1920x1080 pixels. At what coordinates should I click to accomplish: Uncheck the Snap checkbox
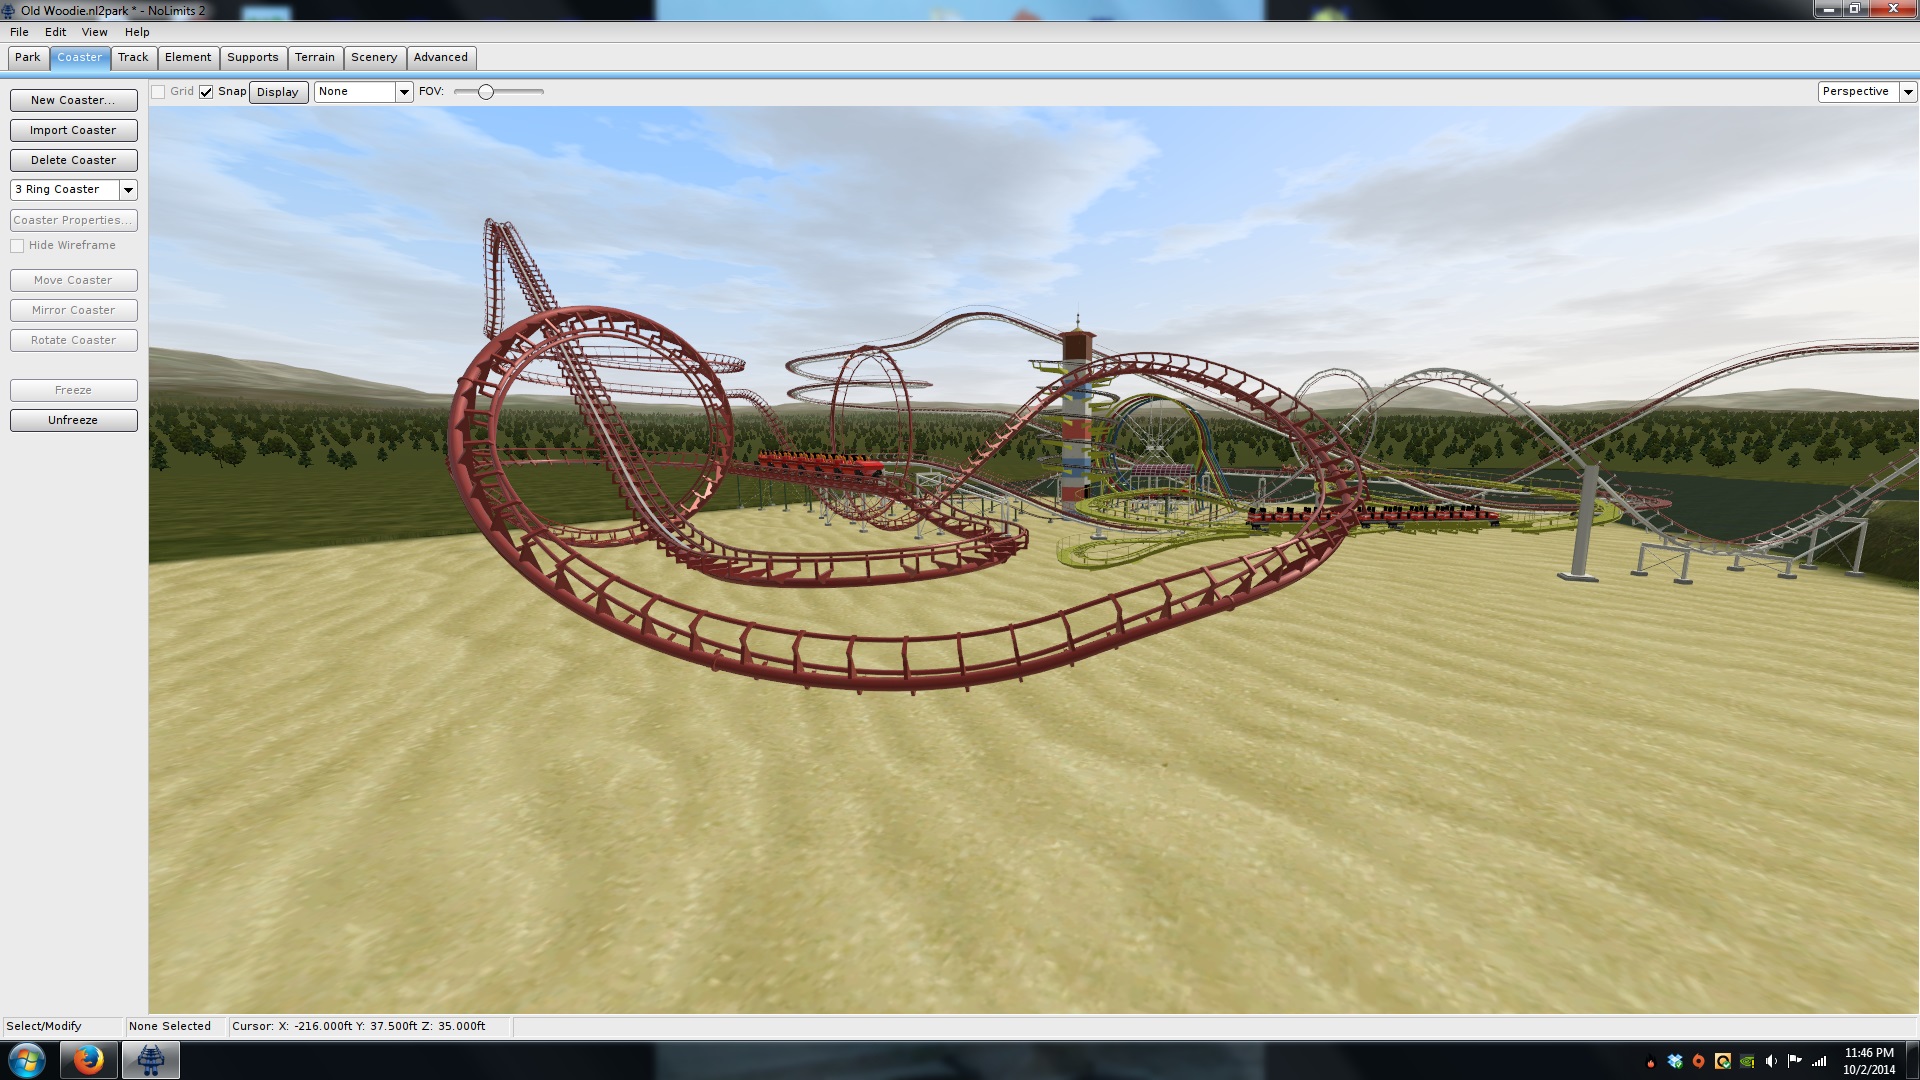click(x=206, y=92)
